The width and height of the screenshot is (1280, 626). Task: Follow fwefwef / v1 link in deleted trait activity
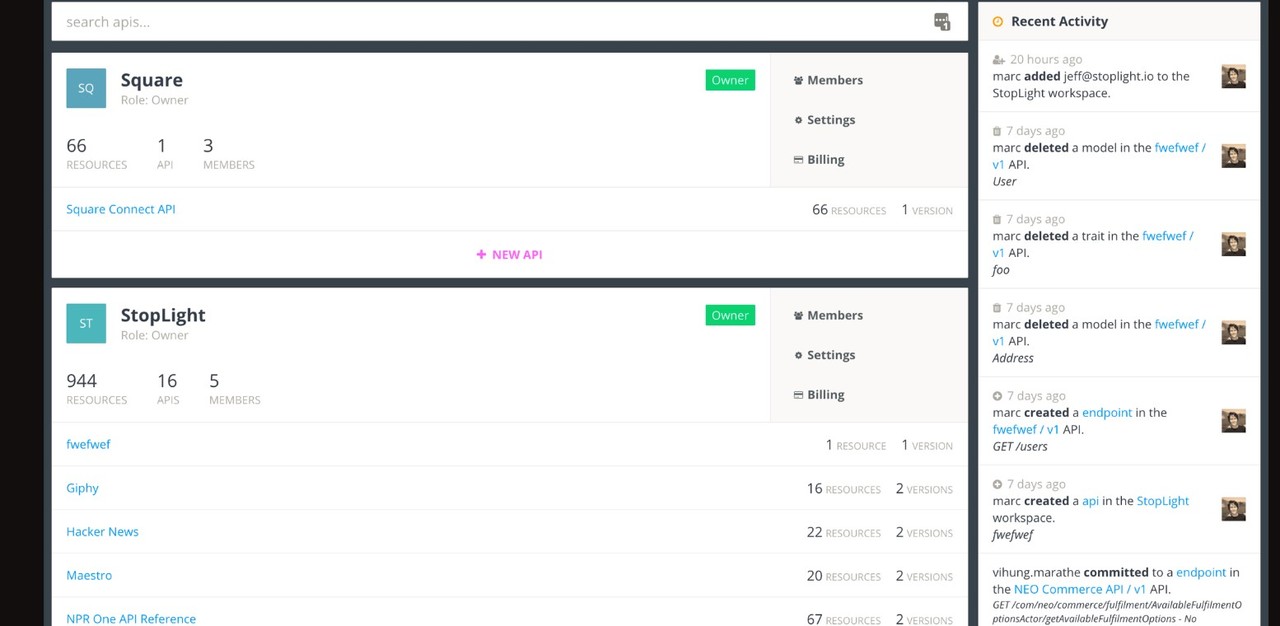click(1093, 244)
